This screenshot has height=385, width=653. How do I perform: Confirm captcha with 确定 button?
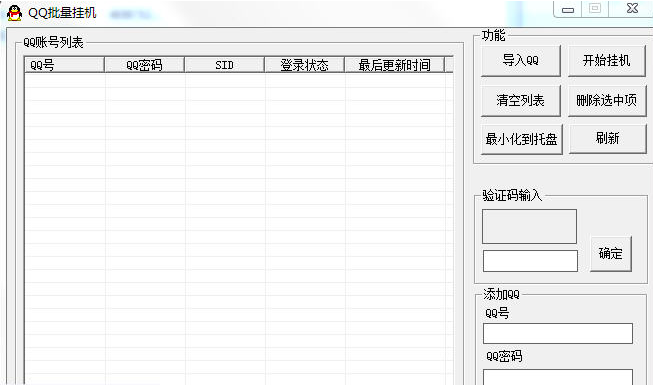[x=611, y=254]
